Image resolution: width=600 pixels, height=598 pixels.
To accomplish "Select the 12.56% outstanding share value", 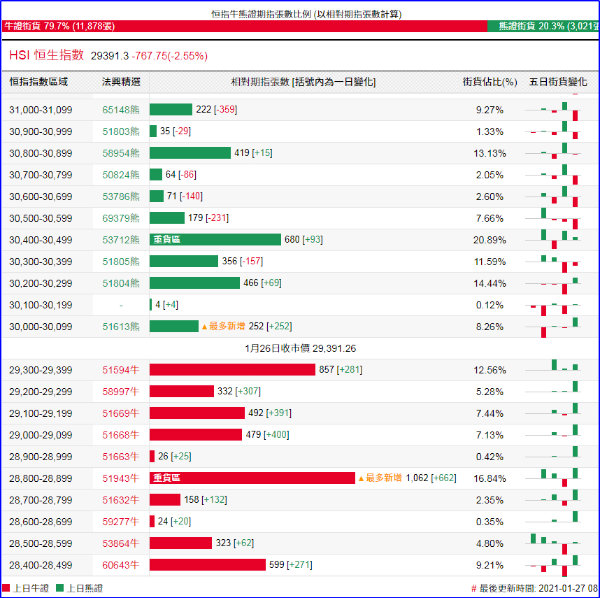I will (490, 370).
